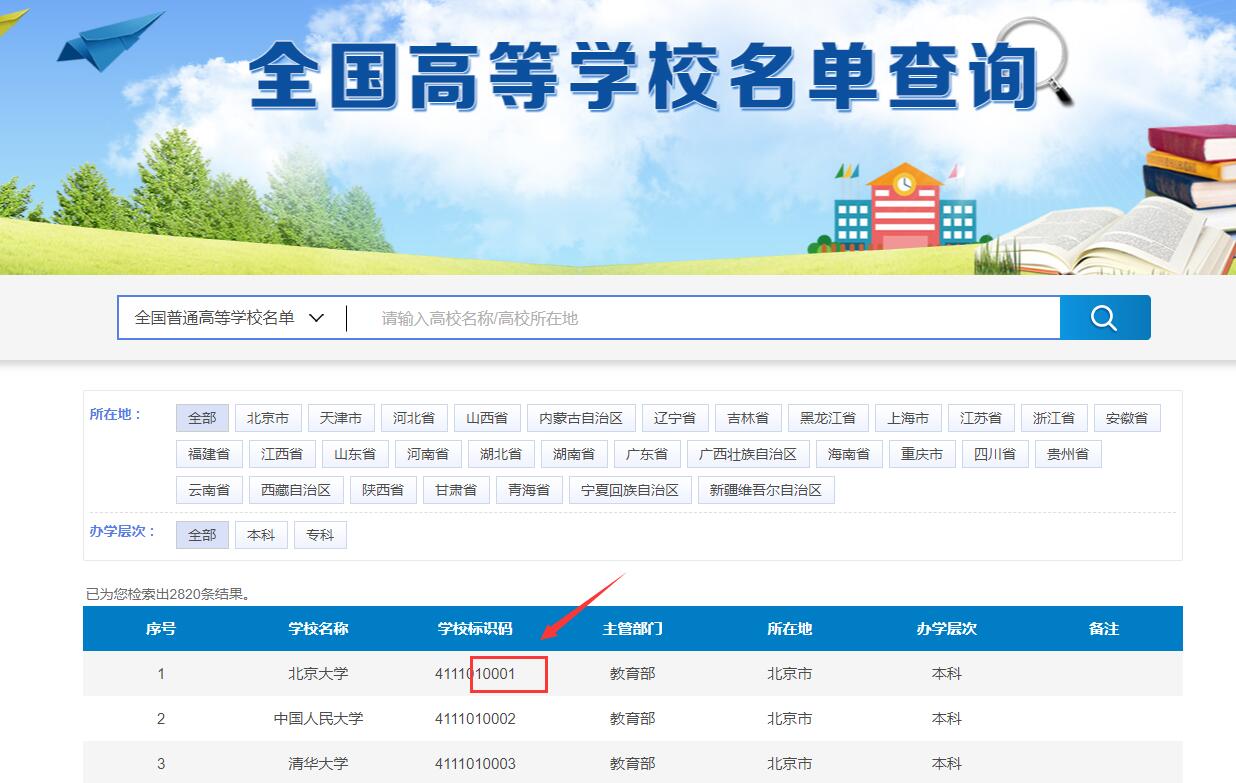Click the 办学层次 column header
Image resolution: width=1236 pixels, height=783 pixels.
click(946, 629)
